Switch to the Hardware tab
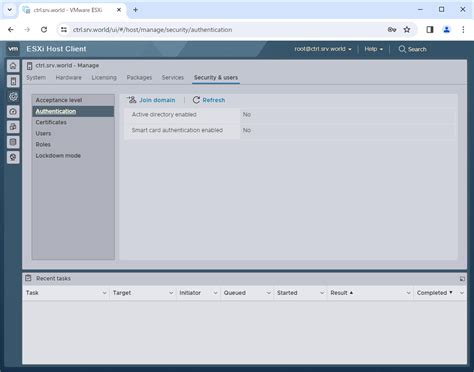The height and width of the screenshot is (372, 474). click(x=69, y=77)
